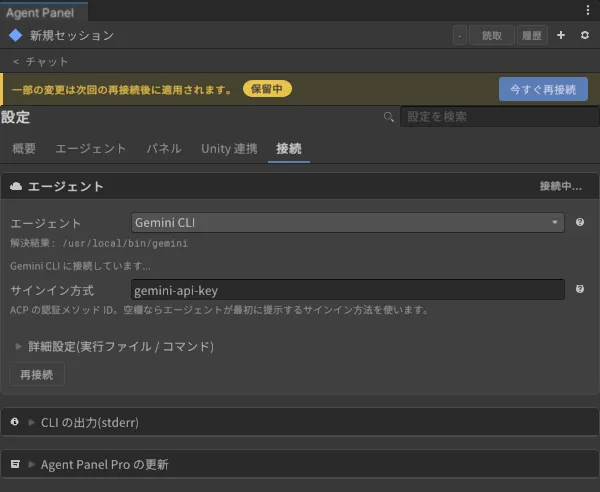Click 今すぐ再接続 to reconnect now
600x492 pixels.
[x=543, y=89]
